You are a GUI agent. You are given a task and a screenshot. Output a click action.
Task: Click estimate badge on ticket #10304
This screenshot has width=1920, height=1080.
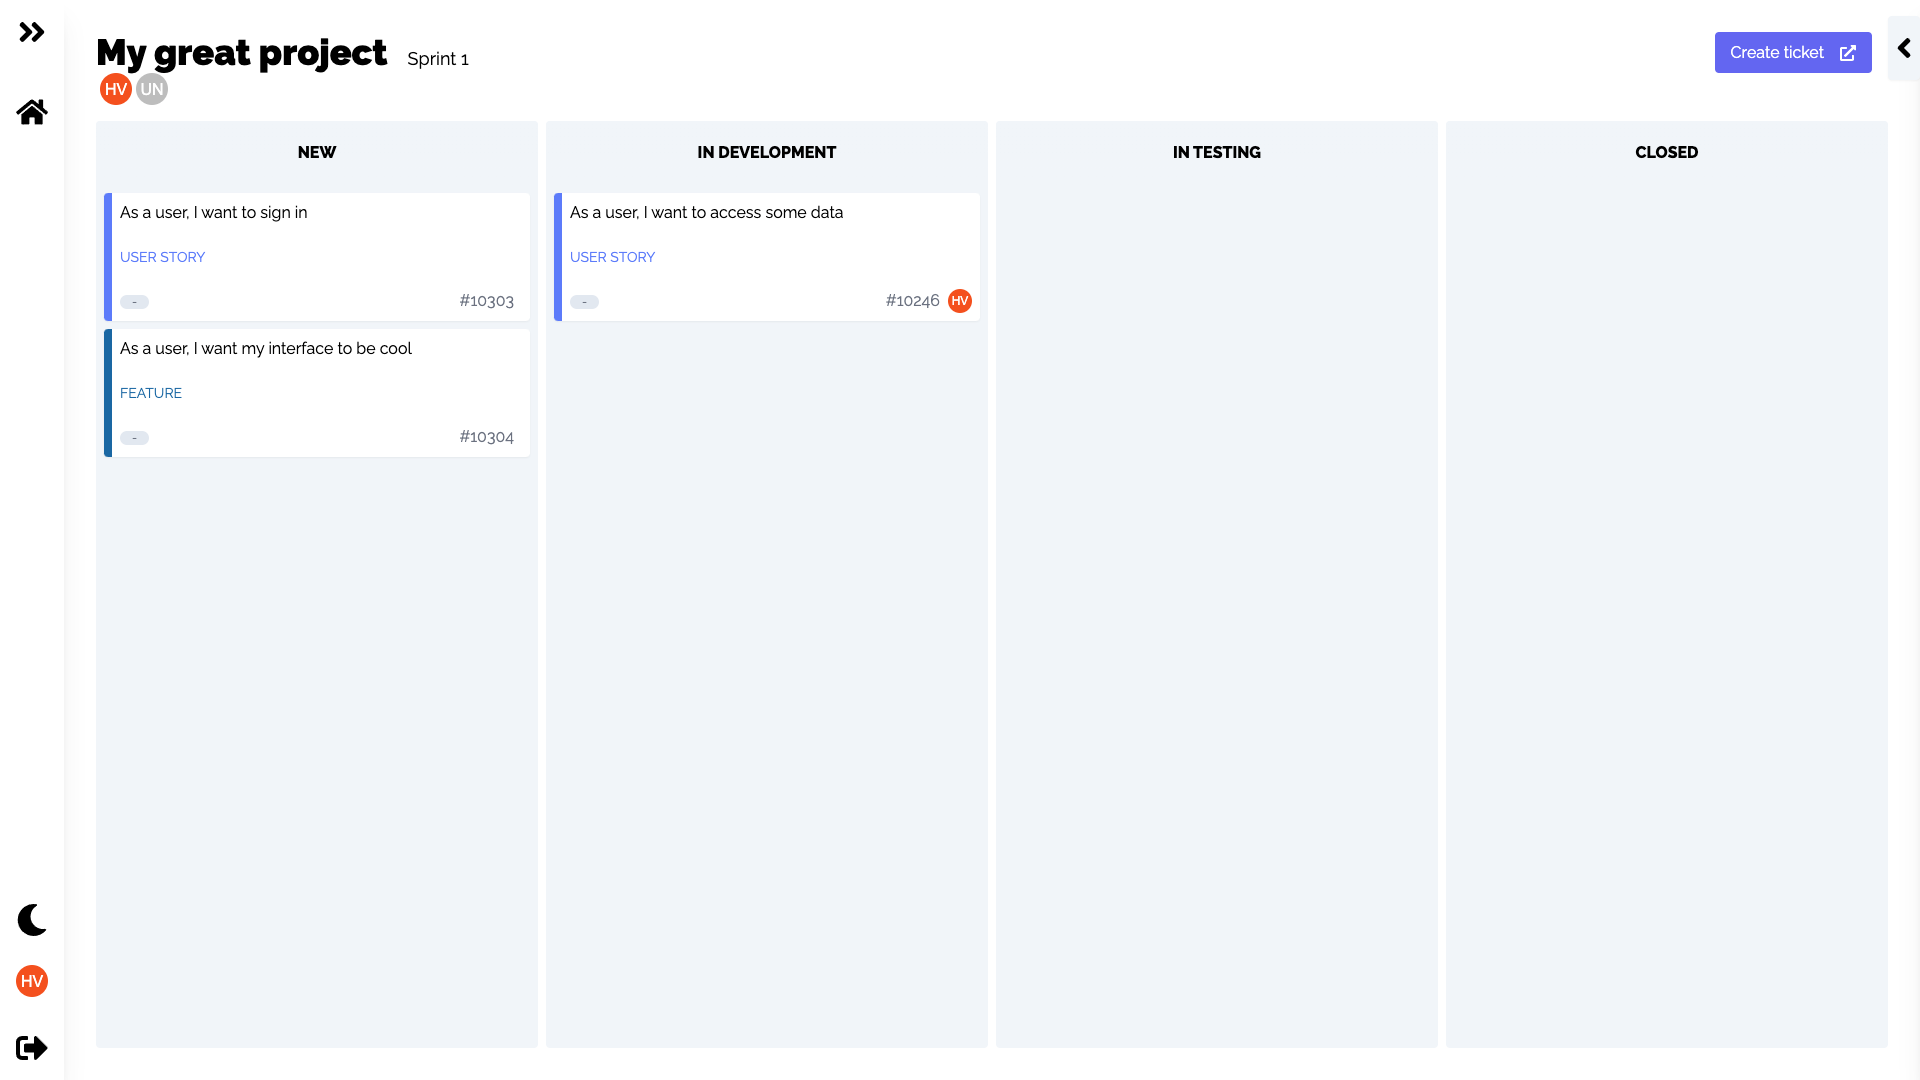tap(134, 438)
